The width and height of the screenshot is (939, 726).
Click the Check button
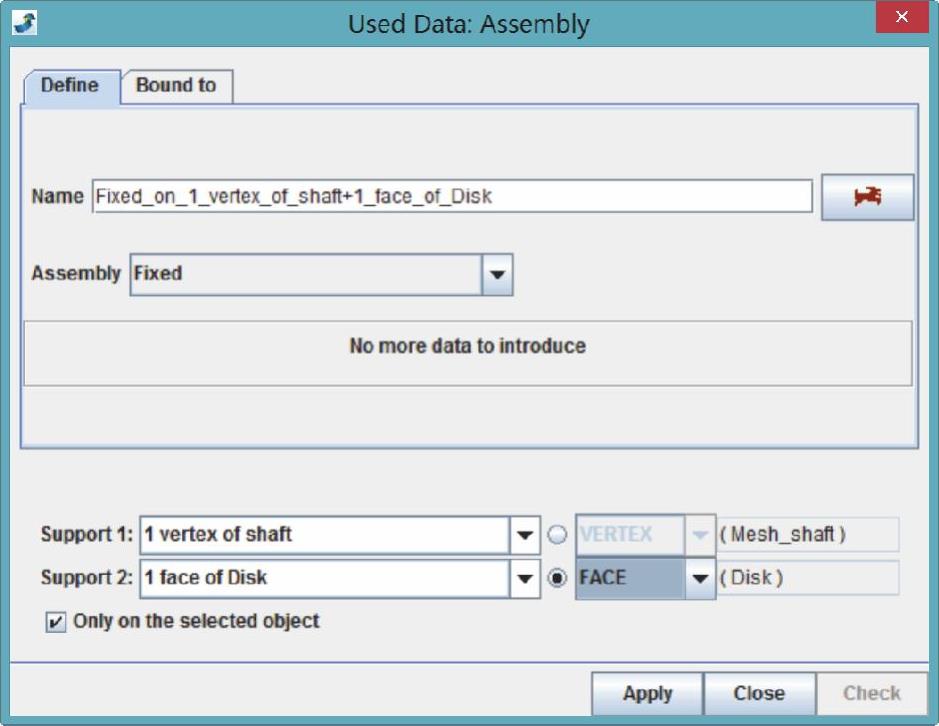tap(871, 693)
